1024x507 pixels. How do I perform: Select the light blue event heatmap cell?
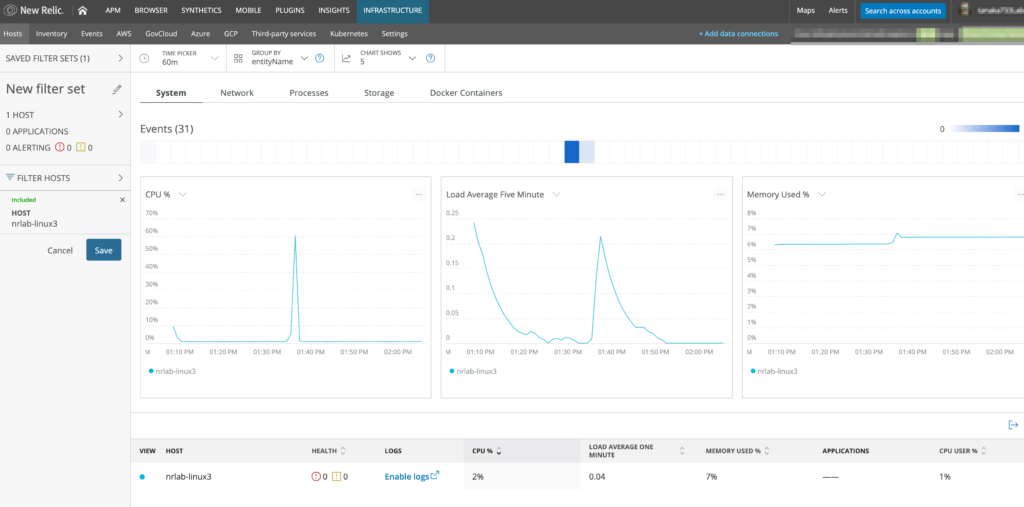(587, 152)
